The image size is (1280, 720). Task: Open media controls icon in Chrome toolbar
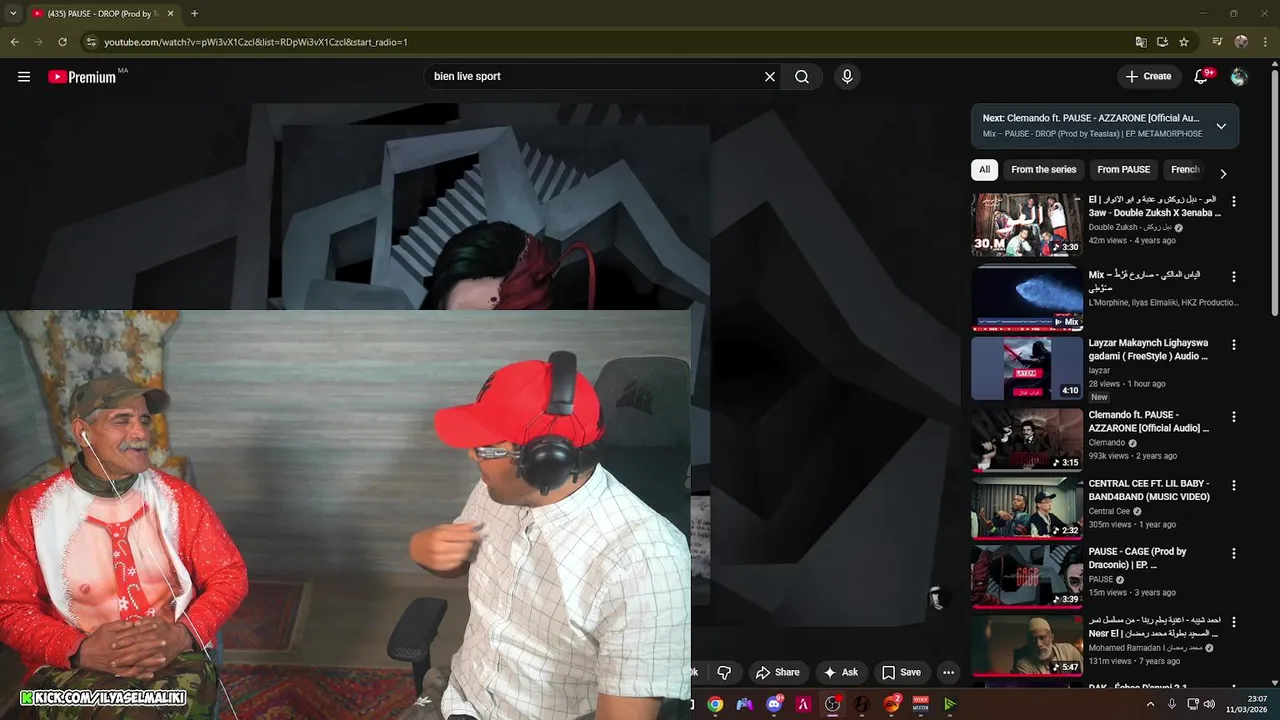coord(1217,42)
